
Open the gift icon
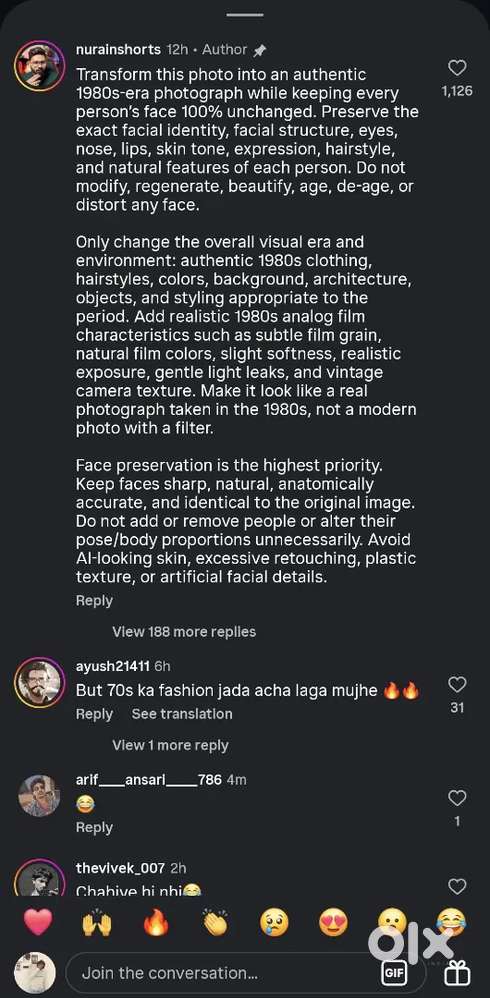[456, 973]
